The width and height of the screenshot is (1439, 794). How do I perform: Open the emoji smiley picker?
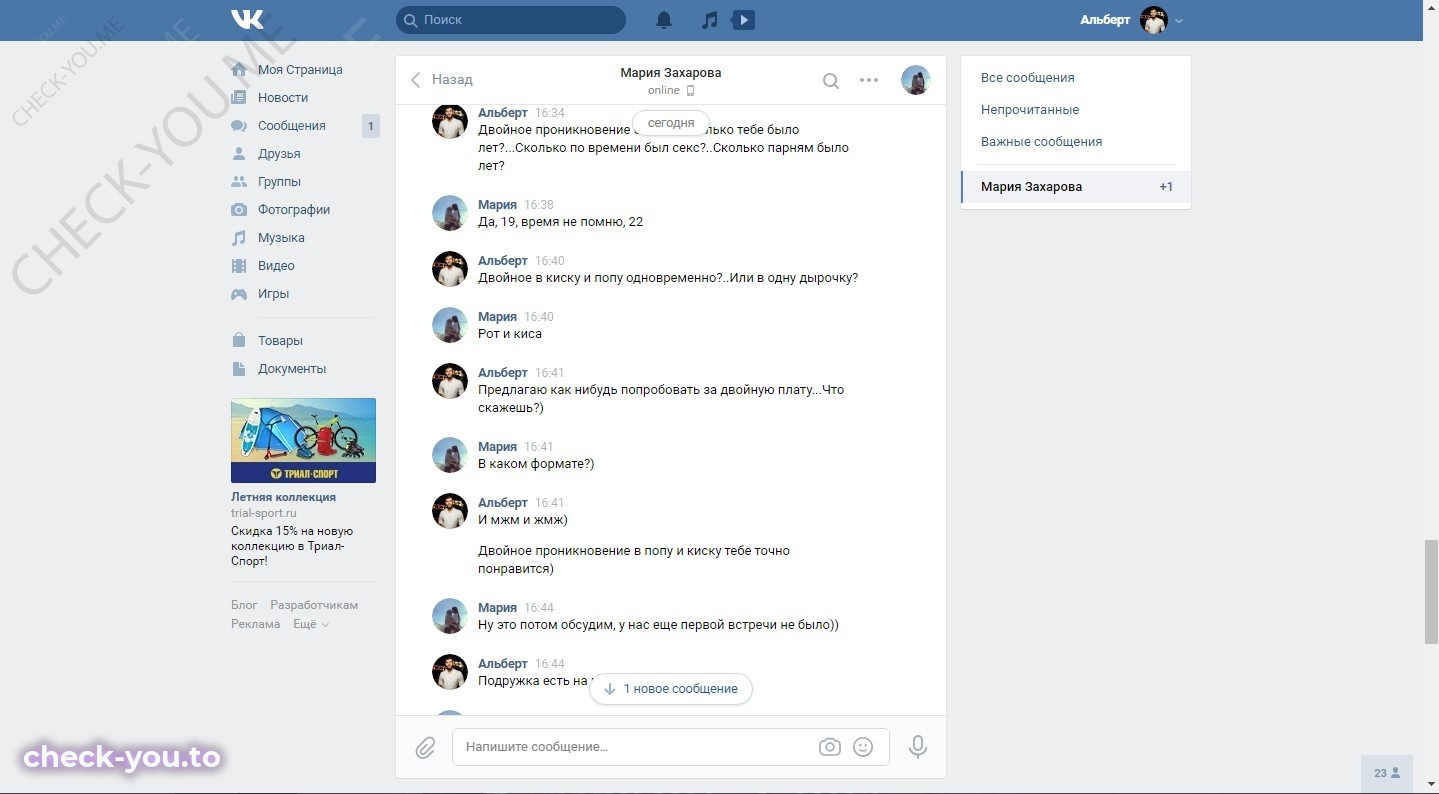[863, 747]
